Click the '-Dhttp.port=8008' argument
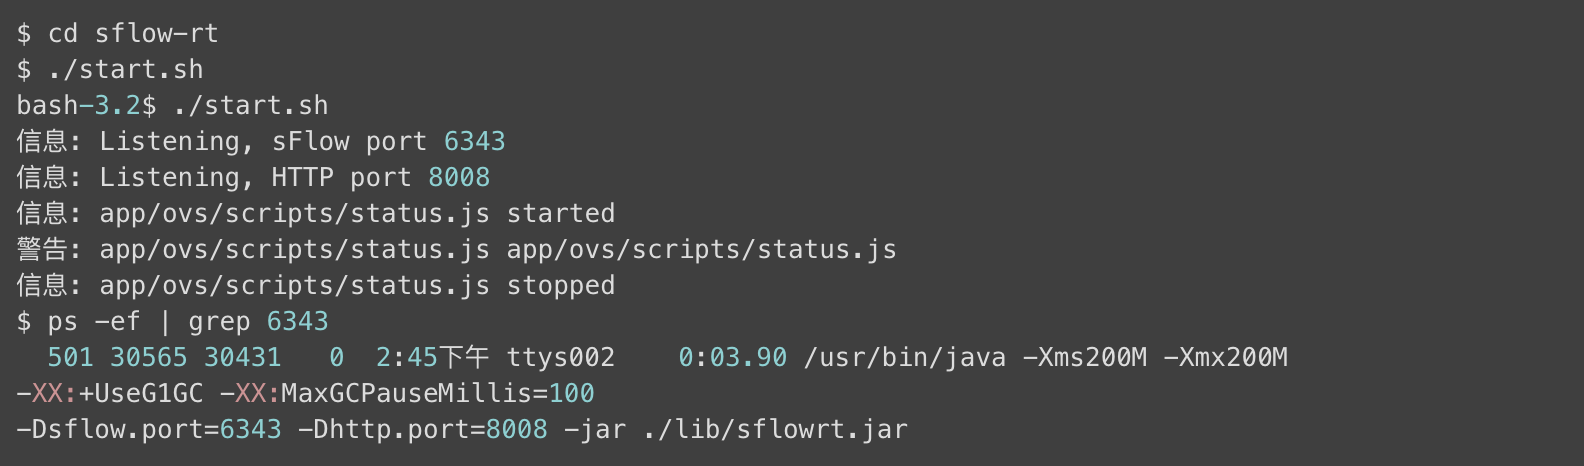This screenshot has height=466, width=1584. click(422, 429)
